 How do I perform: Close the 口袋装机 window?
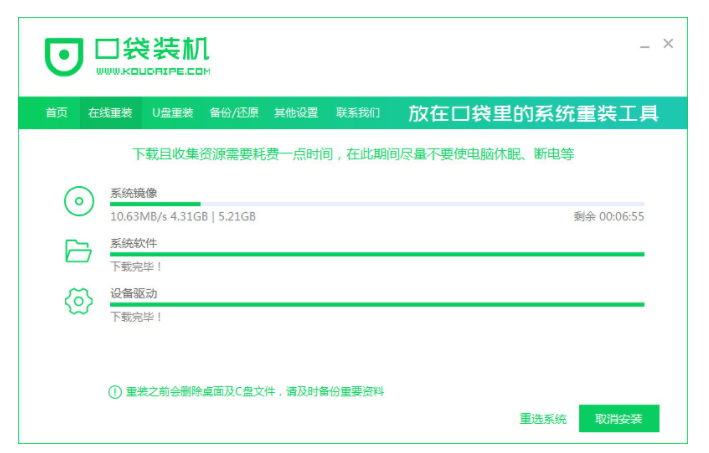pos(668,44)
